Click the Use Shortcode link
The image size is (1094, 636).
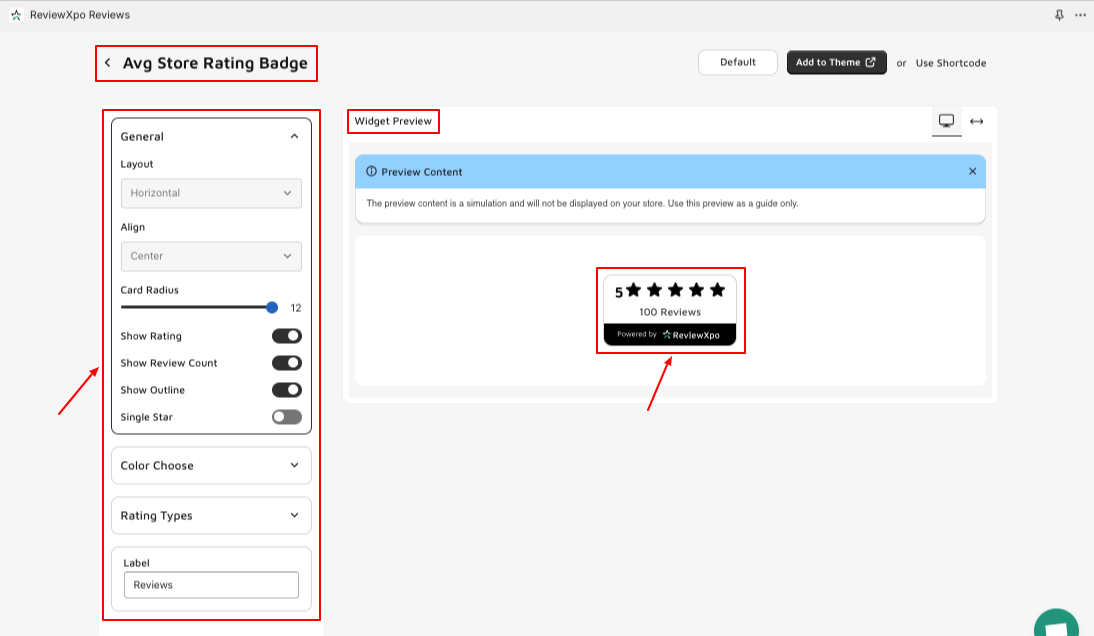[951, 63]
